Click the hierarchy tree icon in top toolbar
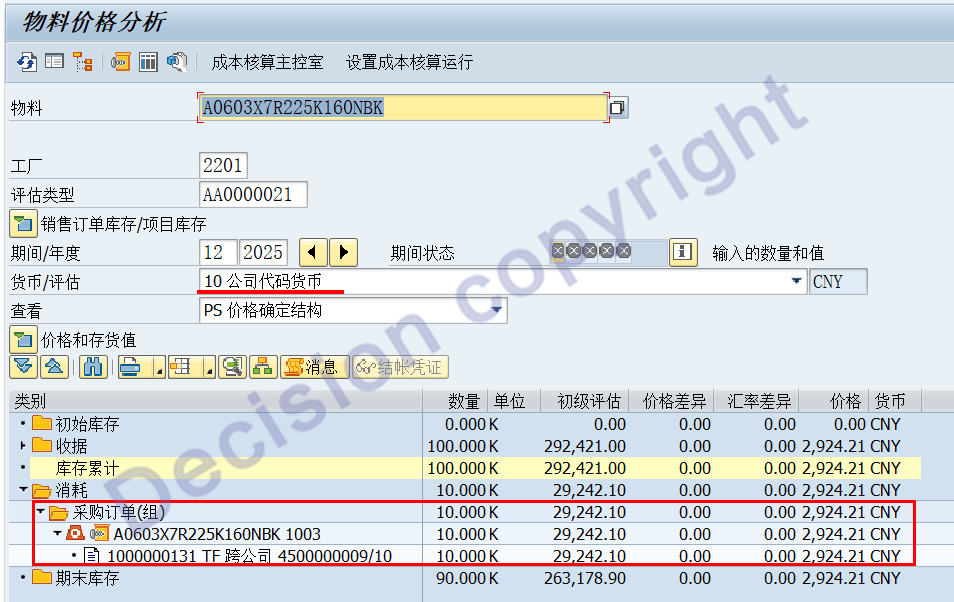The height and width of the screenshot is (602, 954). [82, 62]
